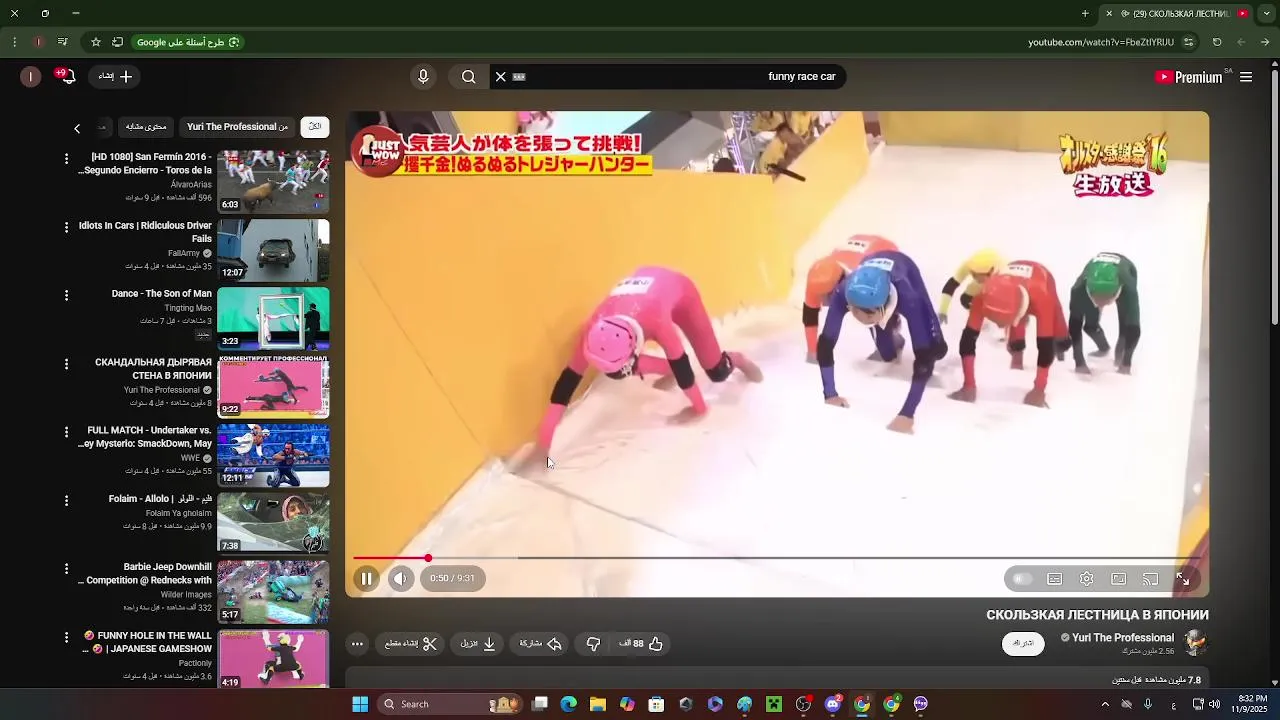1280x720 pixels.
Task: Click the youtube.com address bar URL
Action: 1101,42
